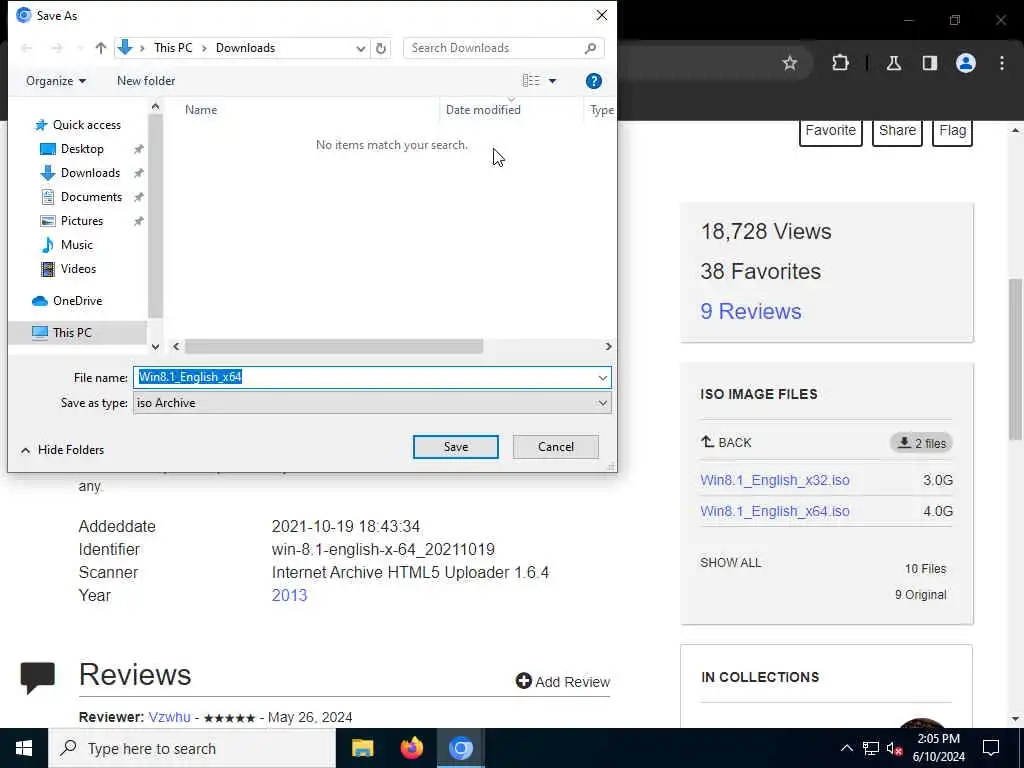Cancel the Save As dialog
Screen dimensions: 1024x768
(x=556, y=447)
